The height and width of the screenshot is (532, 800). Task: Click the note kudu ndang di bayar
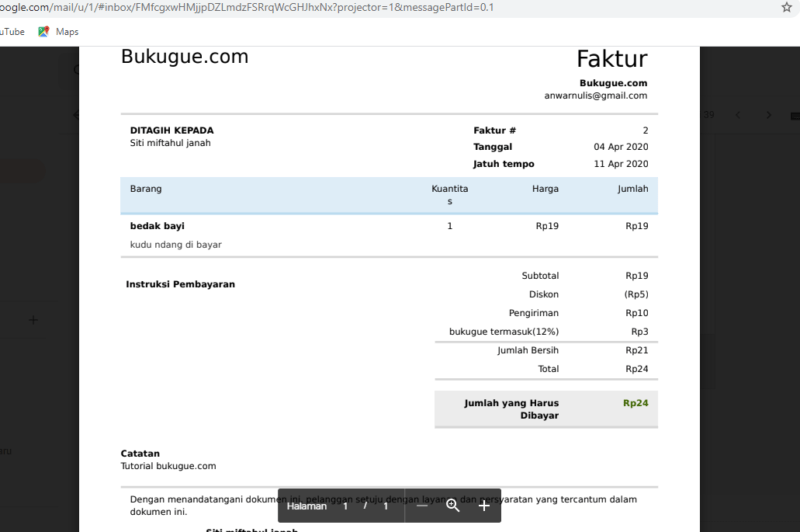point(176,245)
